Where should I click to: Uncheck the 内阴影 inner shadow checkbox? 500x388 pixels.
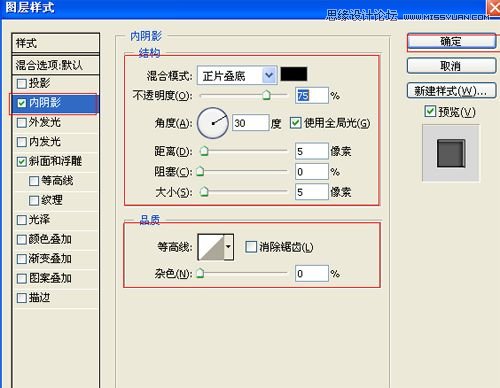(x=22, y=103)
